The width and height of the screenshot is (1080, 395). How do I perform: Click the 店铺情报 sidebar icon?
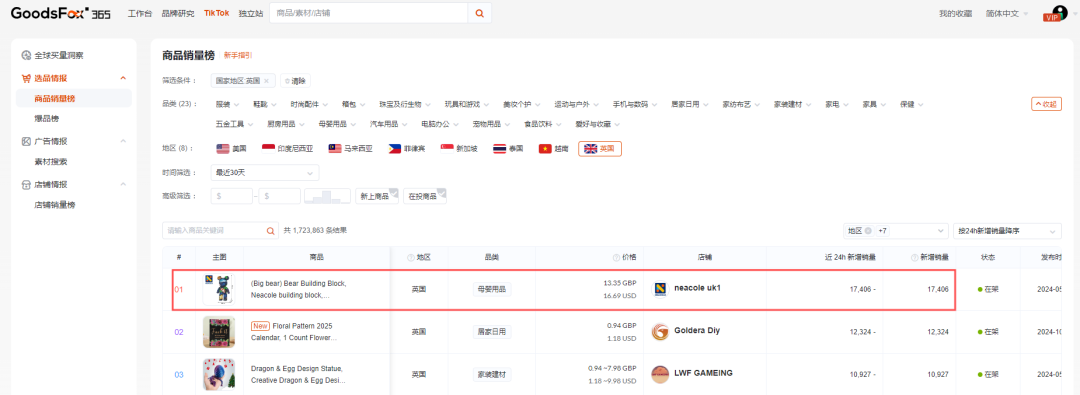tap(26, 184)
